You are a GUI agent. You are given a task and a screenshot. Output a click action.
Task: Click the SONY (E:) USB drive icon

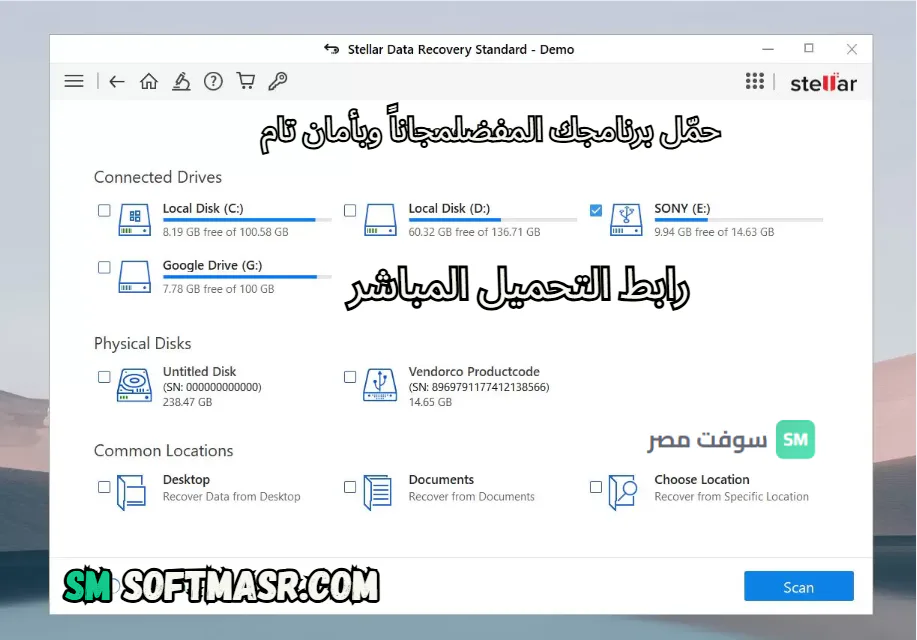pos(626,219)
